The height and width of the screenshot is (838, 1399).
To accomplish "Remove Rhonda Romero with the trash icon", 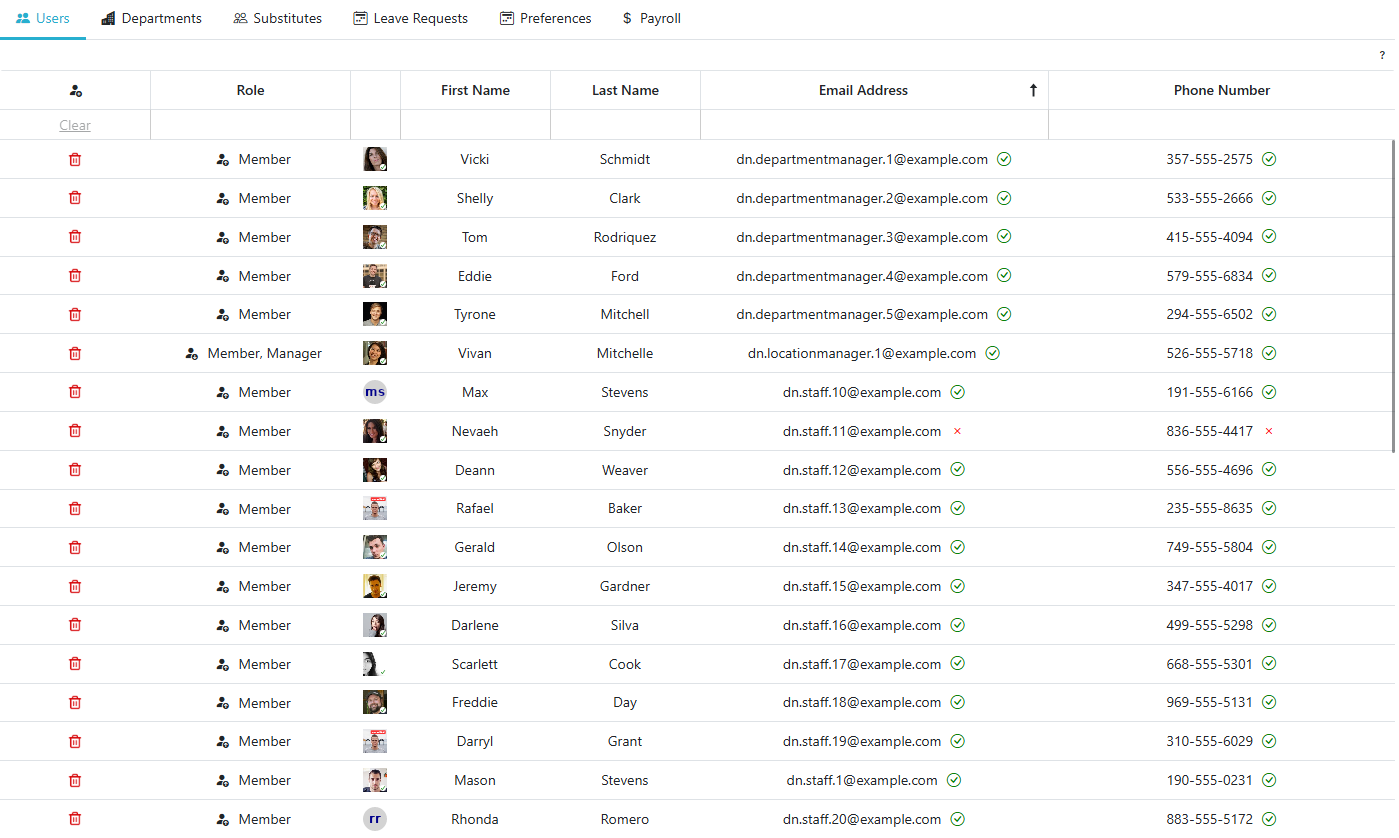I will [x=75, y=819].
